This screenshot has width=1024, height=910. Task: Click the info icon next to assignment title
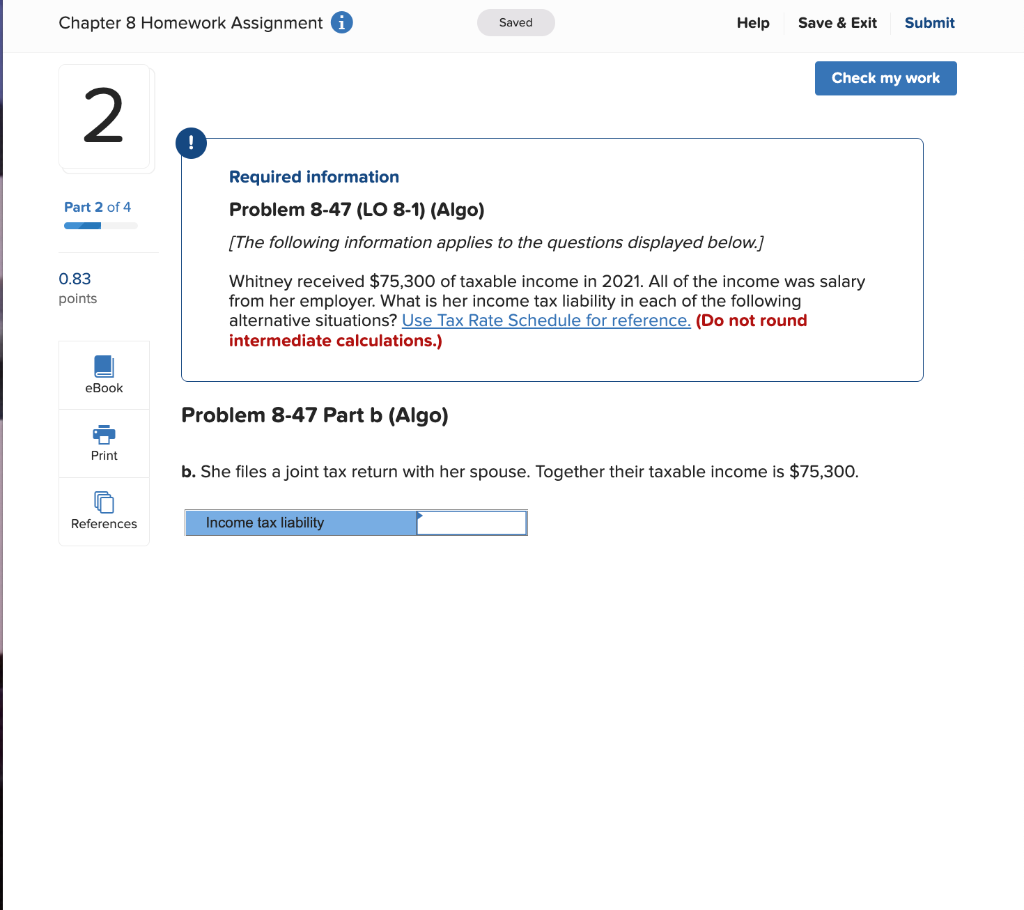tap(341, 22)
